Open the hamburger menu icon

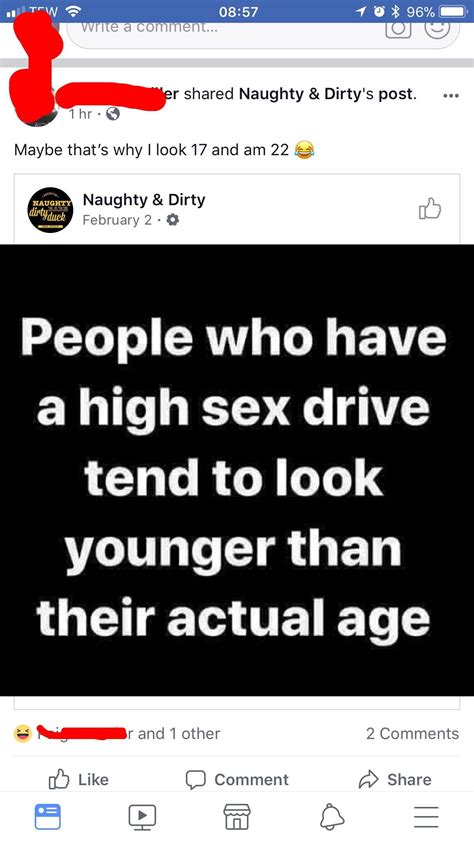click(x=426, y=817)
